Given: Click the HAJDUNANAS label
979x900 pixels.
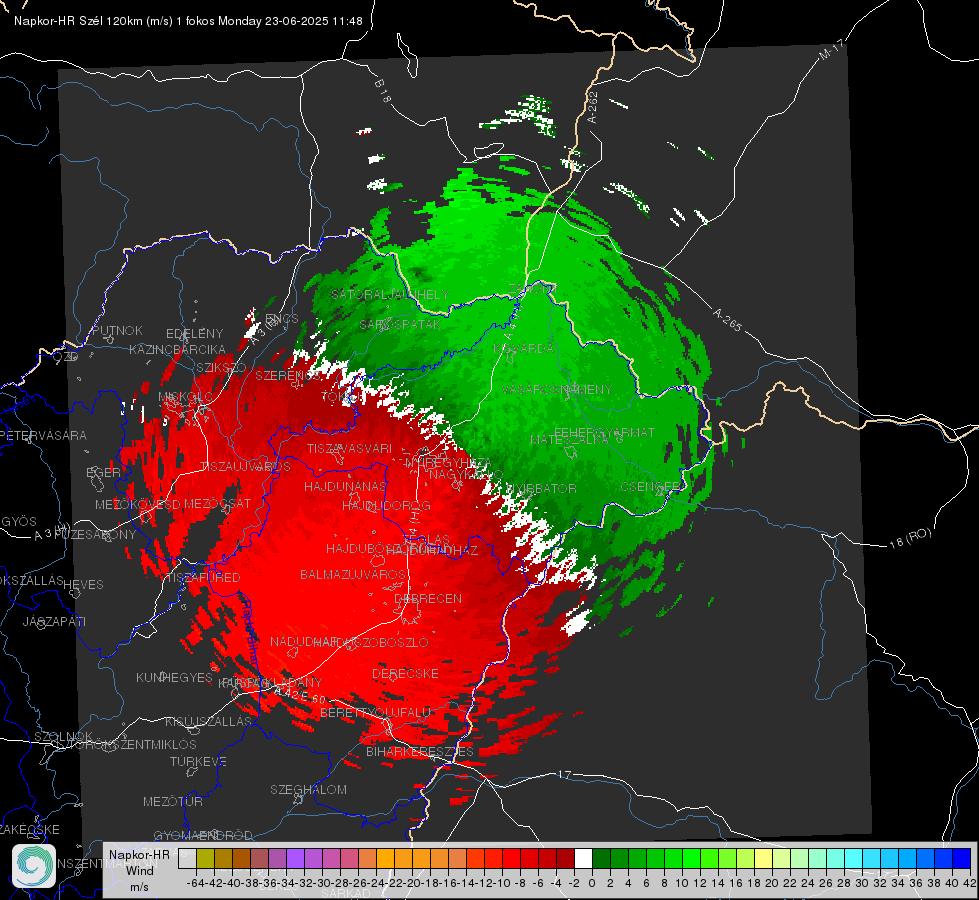Looking at the screenshot, I should 345,487.
